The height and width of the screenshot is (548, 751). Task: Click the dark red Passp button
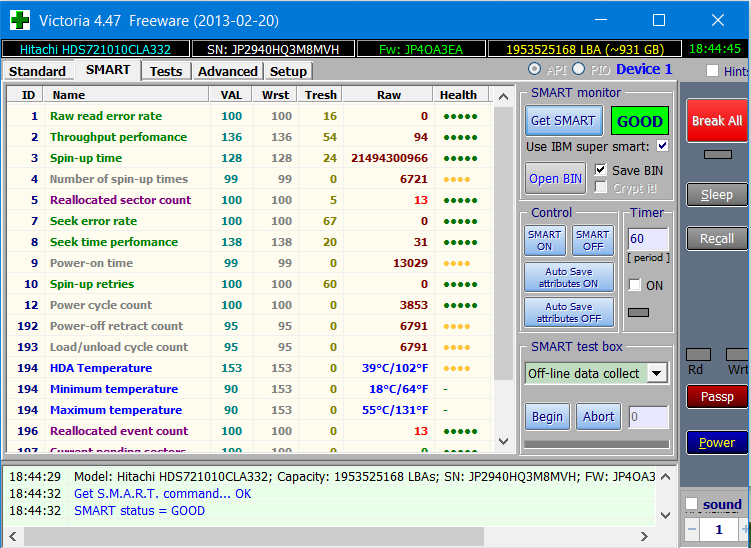[716, 397]
